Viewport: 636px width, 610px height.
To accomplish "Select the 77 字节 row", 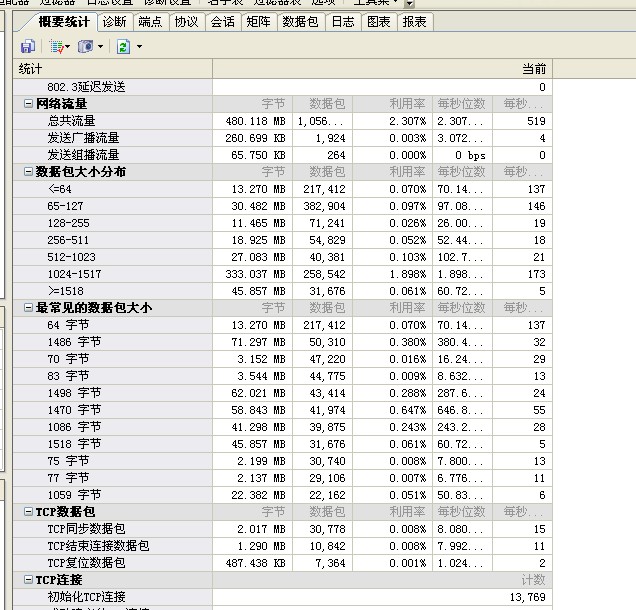I will coord(282,478).
